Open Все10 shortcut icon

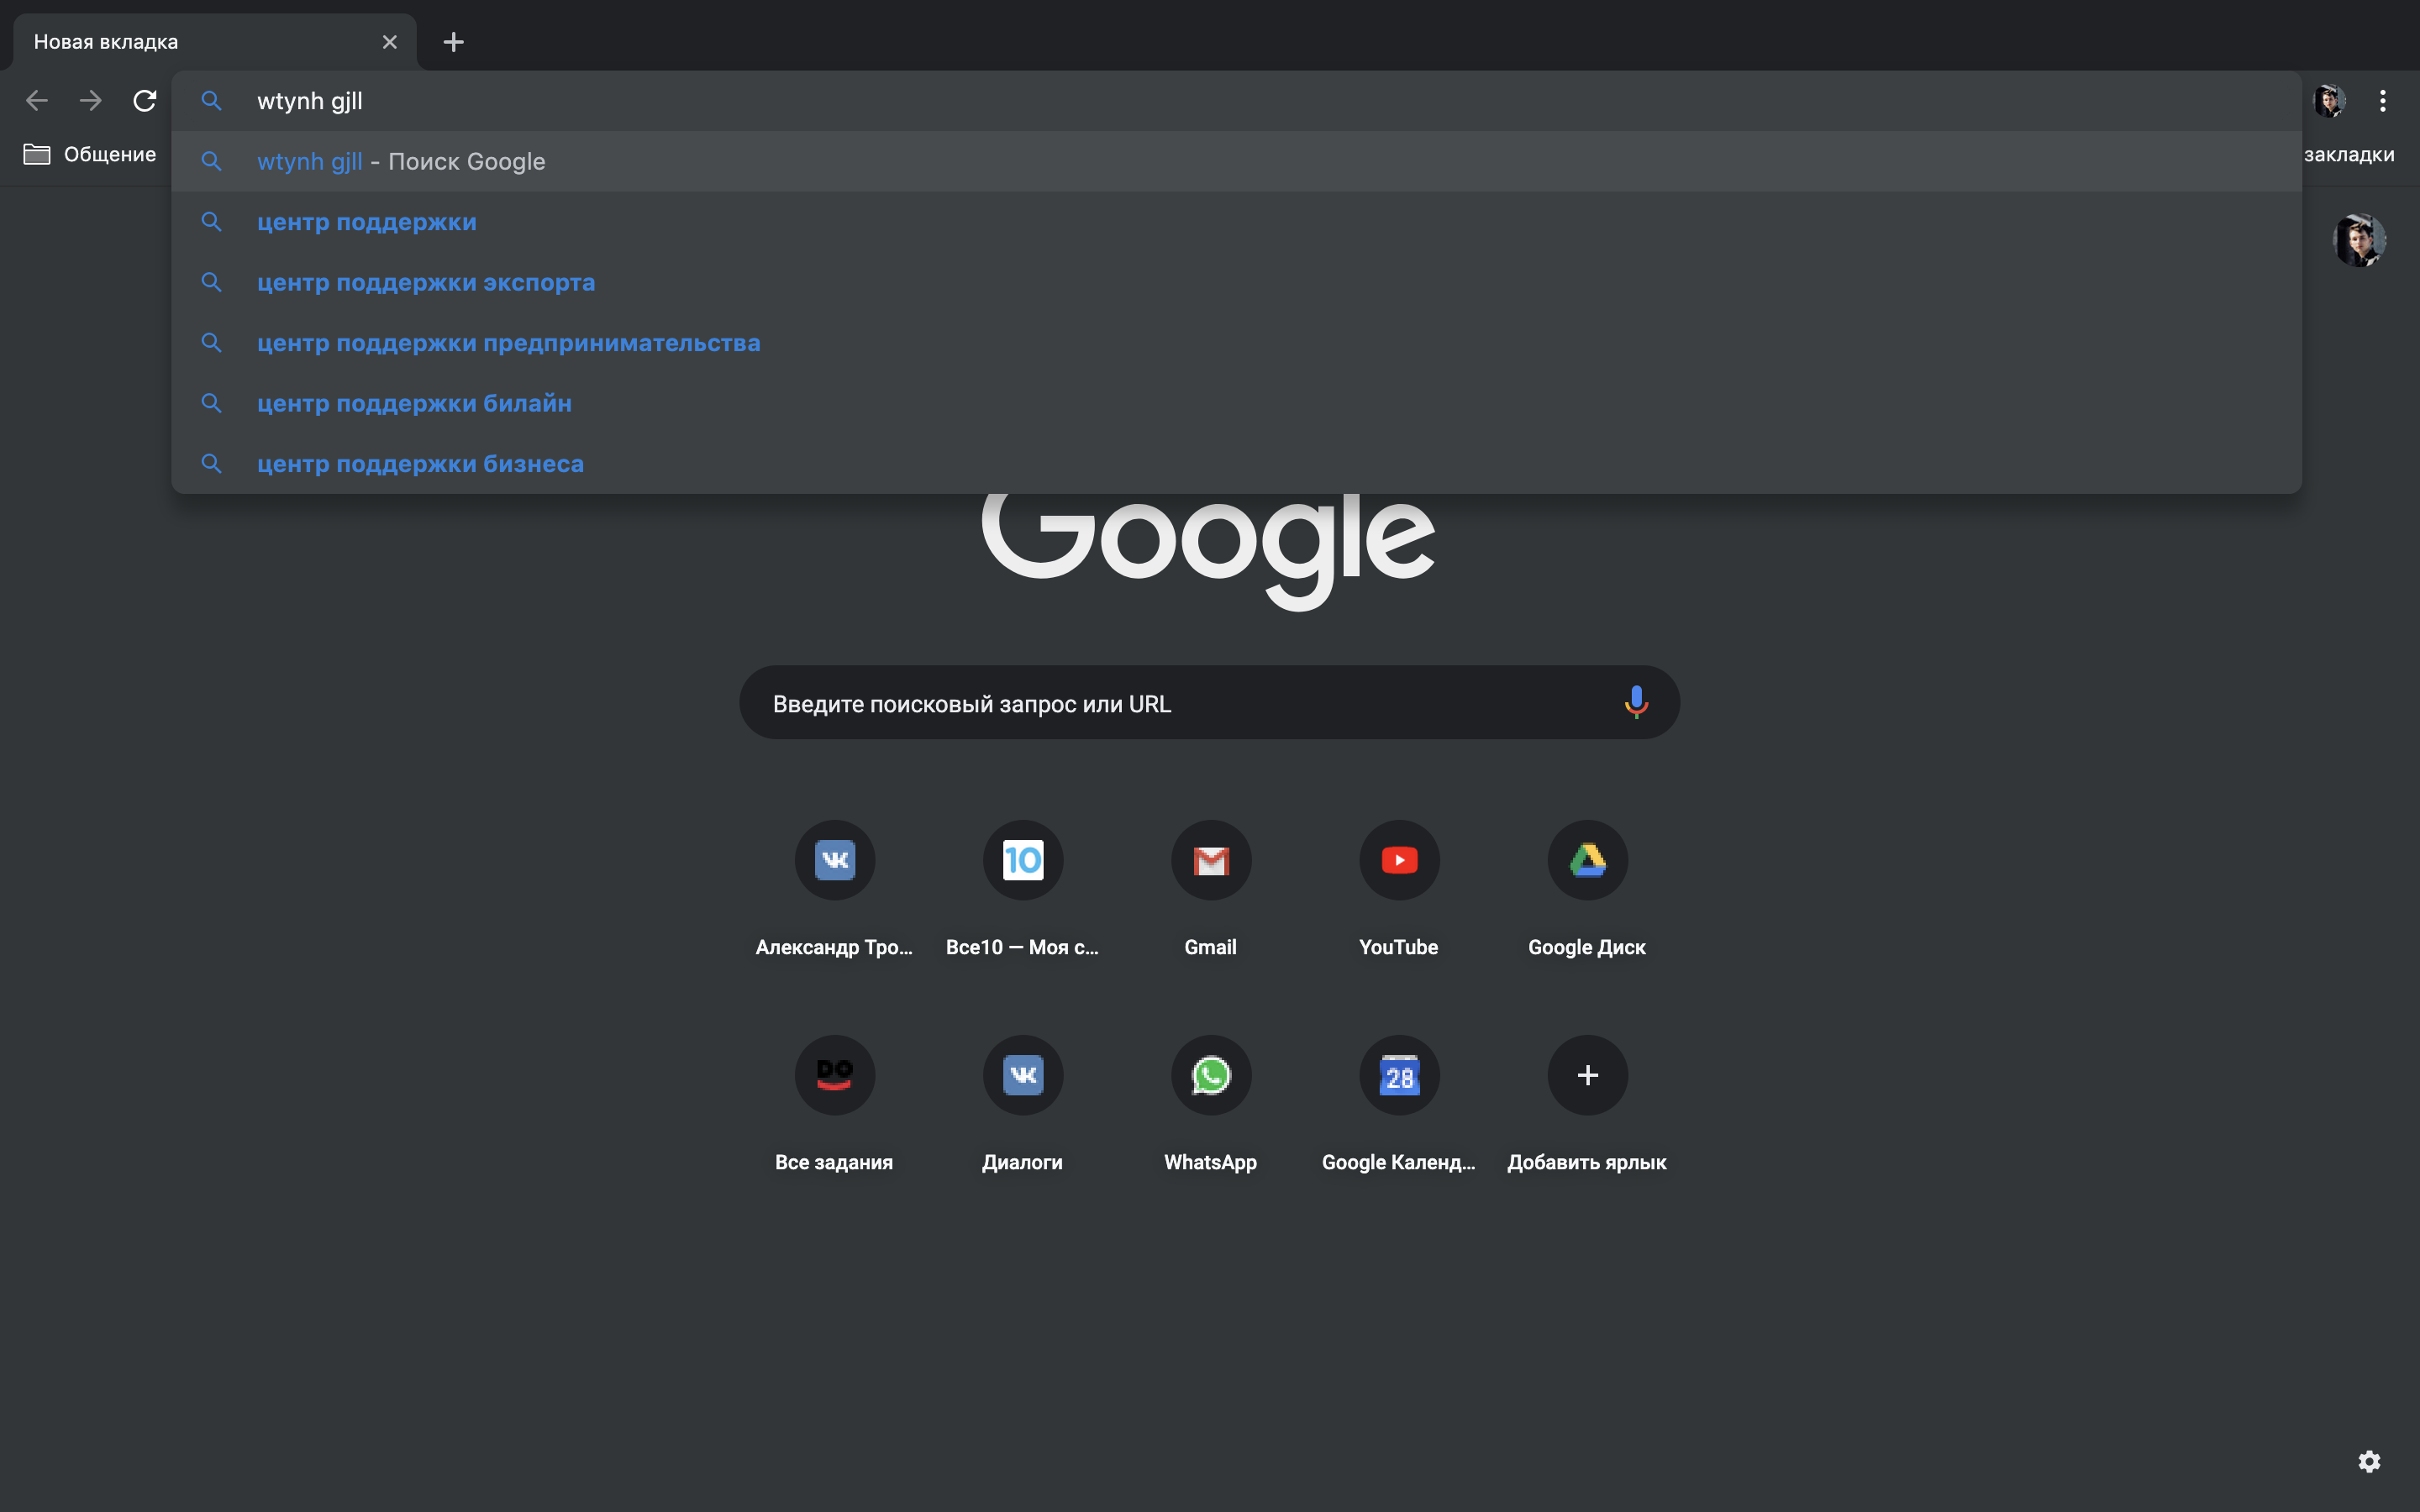point(1021,858)
